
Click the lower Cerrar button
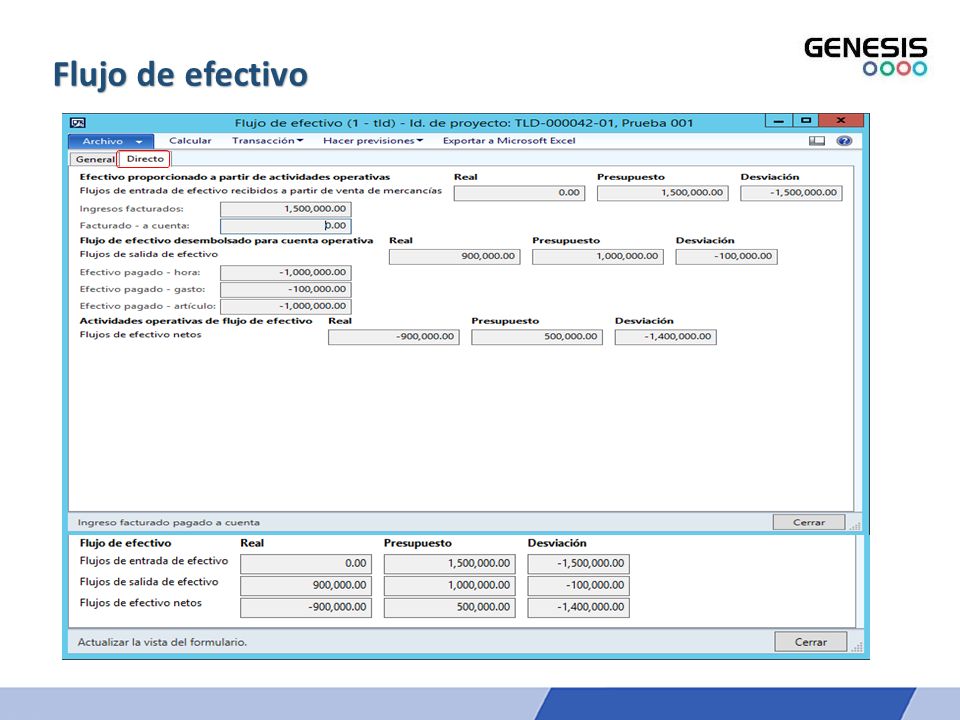[x=811, y=642]
